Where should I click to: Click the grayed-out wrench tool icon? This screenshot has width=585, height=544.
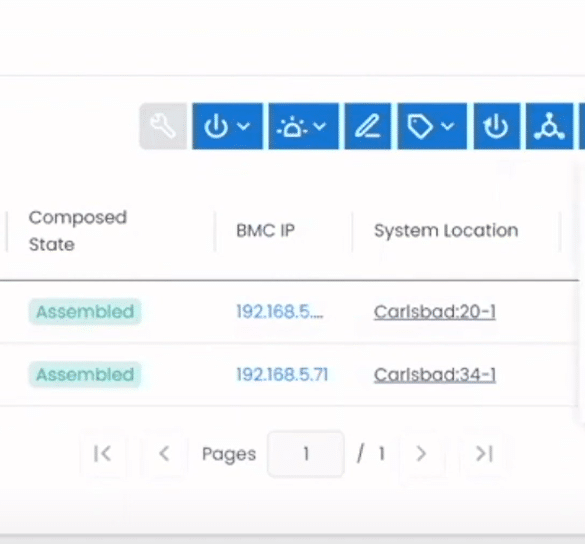coord(163,126)
